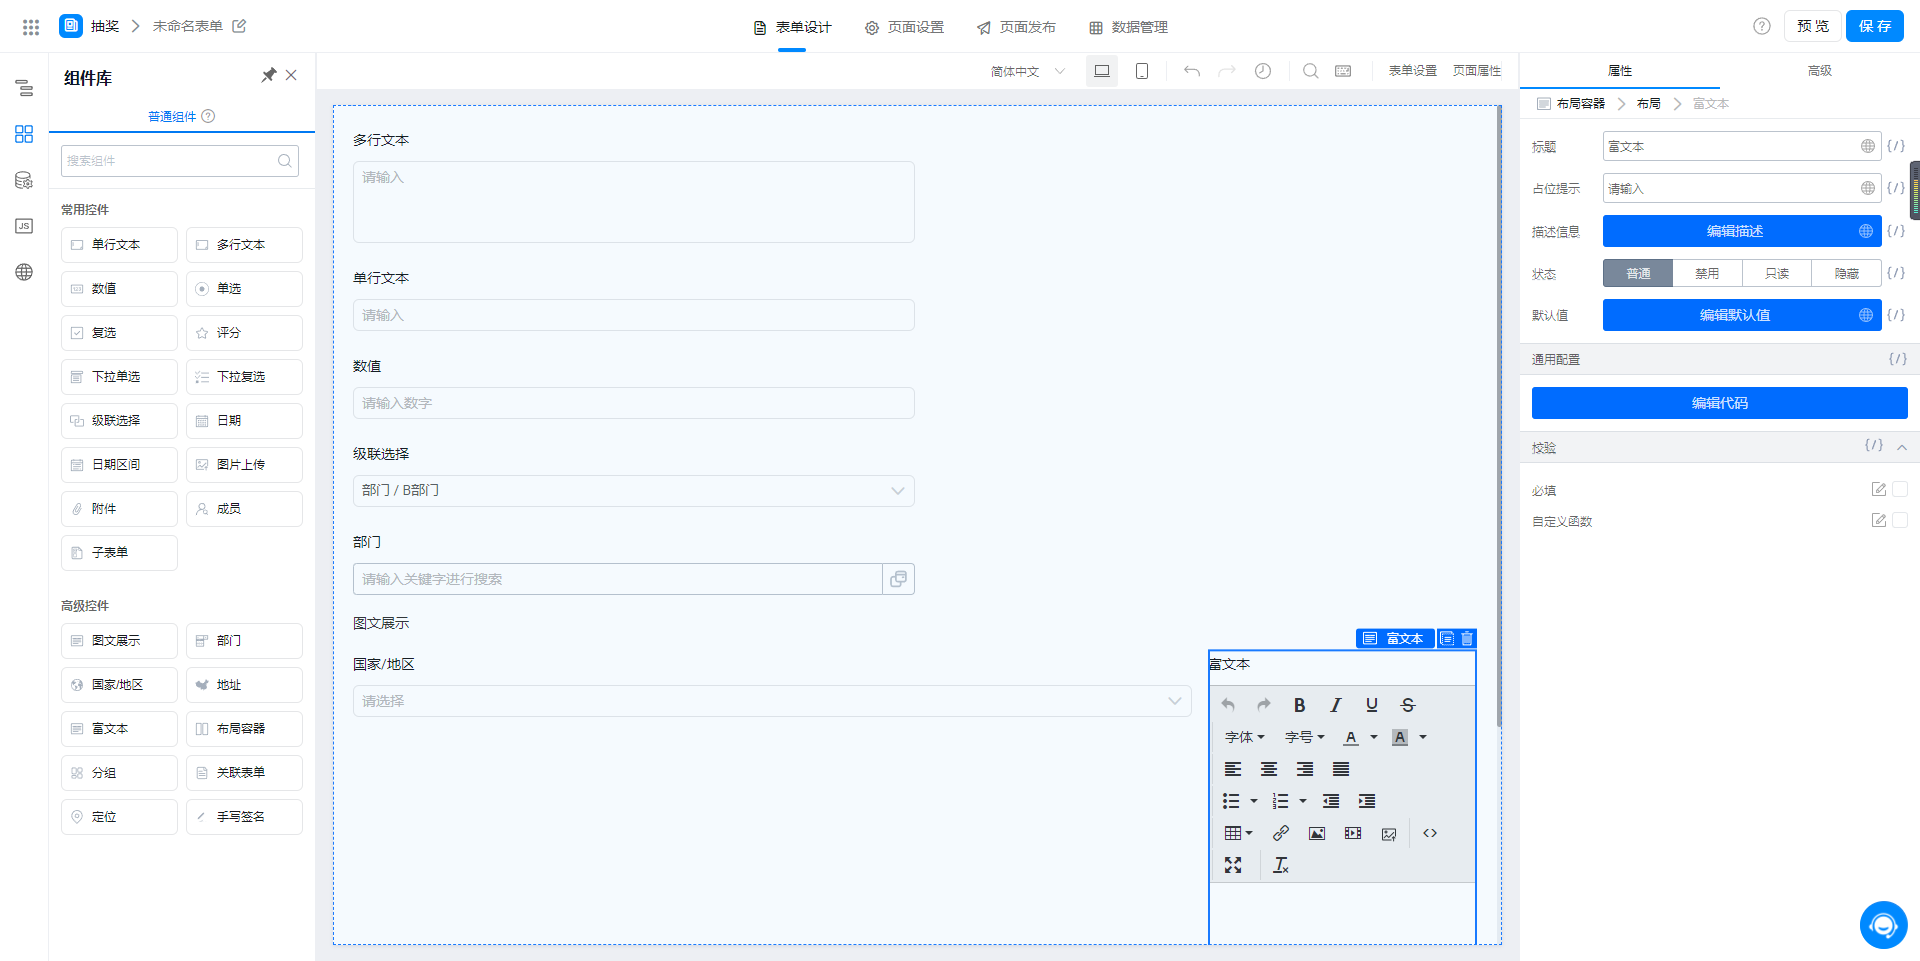Switch to 页面设置 tab
This screenshot has width=1920, height=961.
(x=904, y=27)
